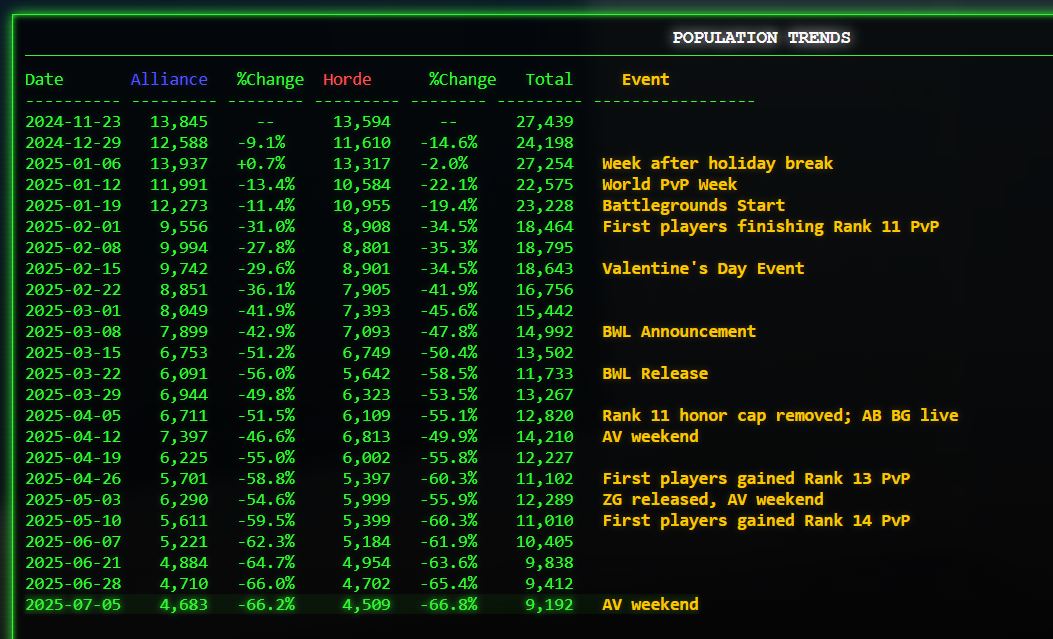This screenshot has width=1053, height=639.
Task: Select the Alliance column header
Action: pyautogui.click(x=169, y=79)
